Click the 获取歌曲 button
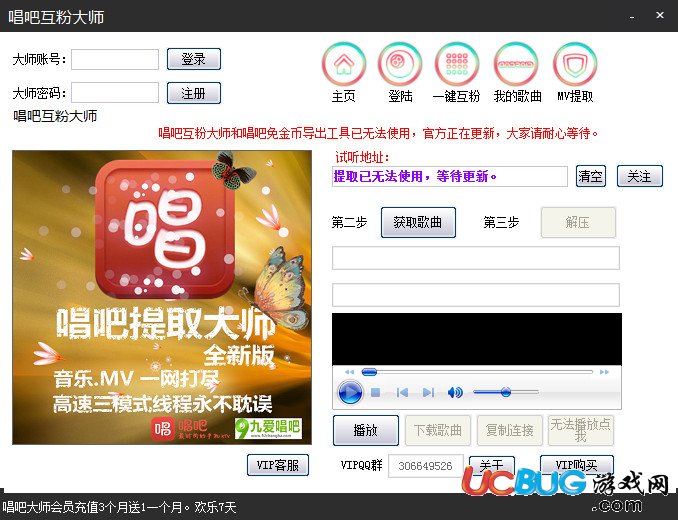Viewport: 678px width, 520px height. (x=418, y=222)
